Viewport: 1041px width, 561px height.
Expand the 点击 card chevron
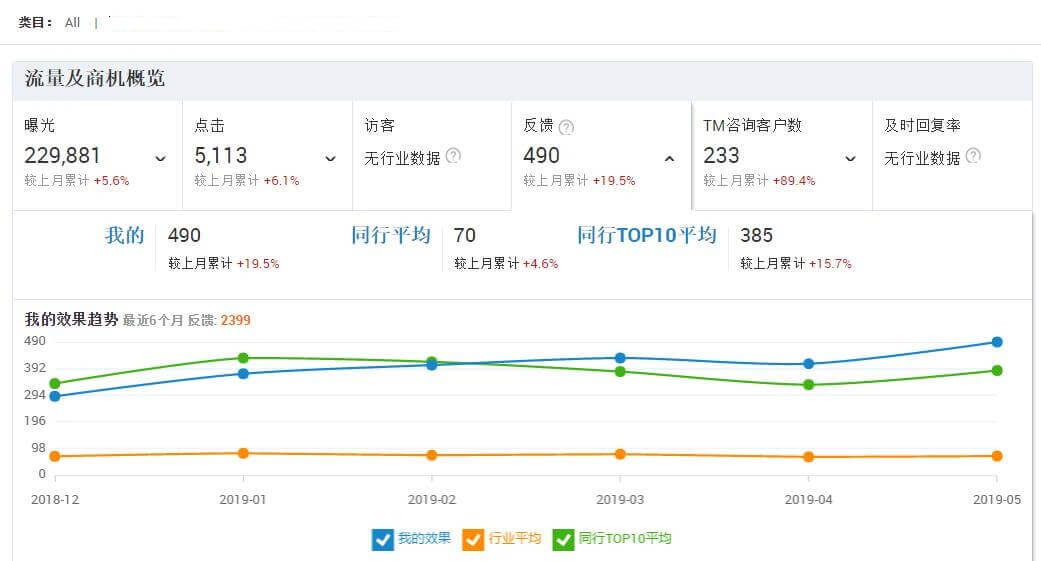[330, 158]
